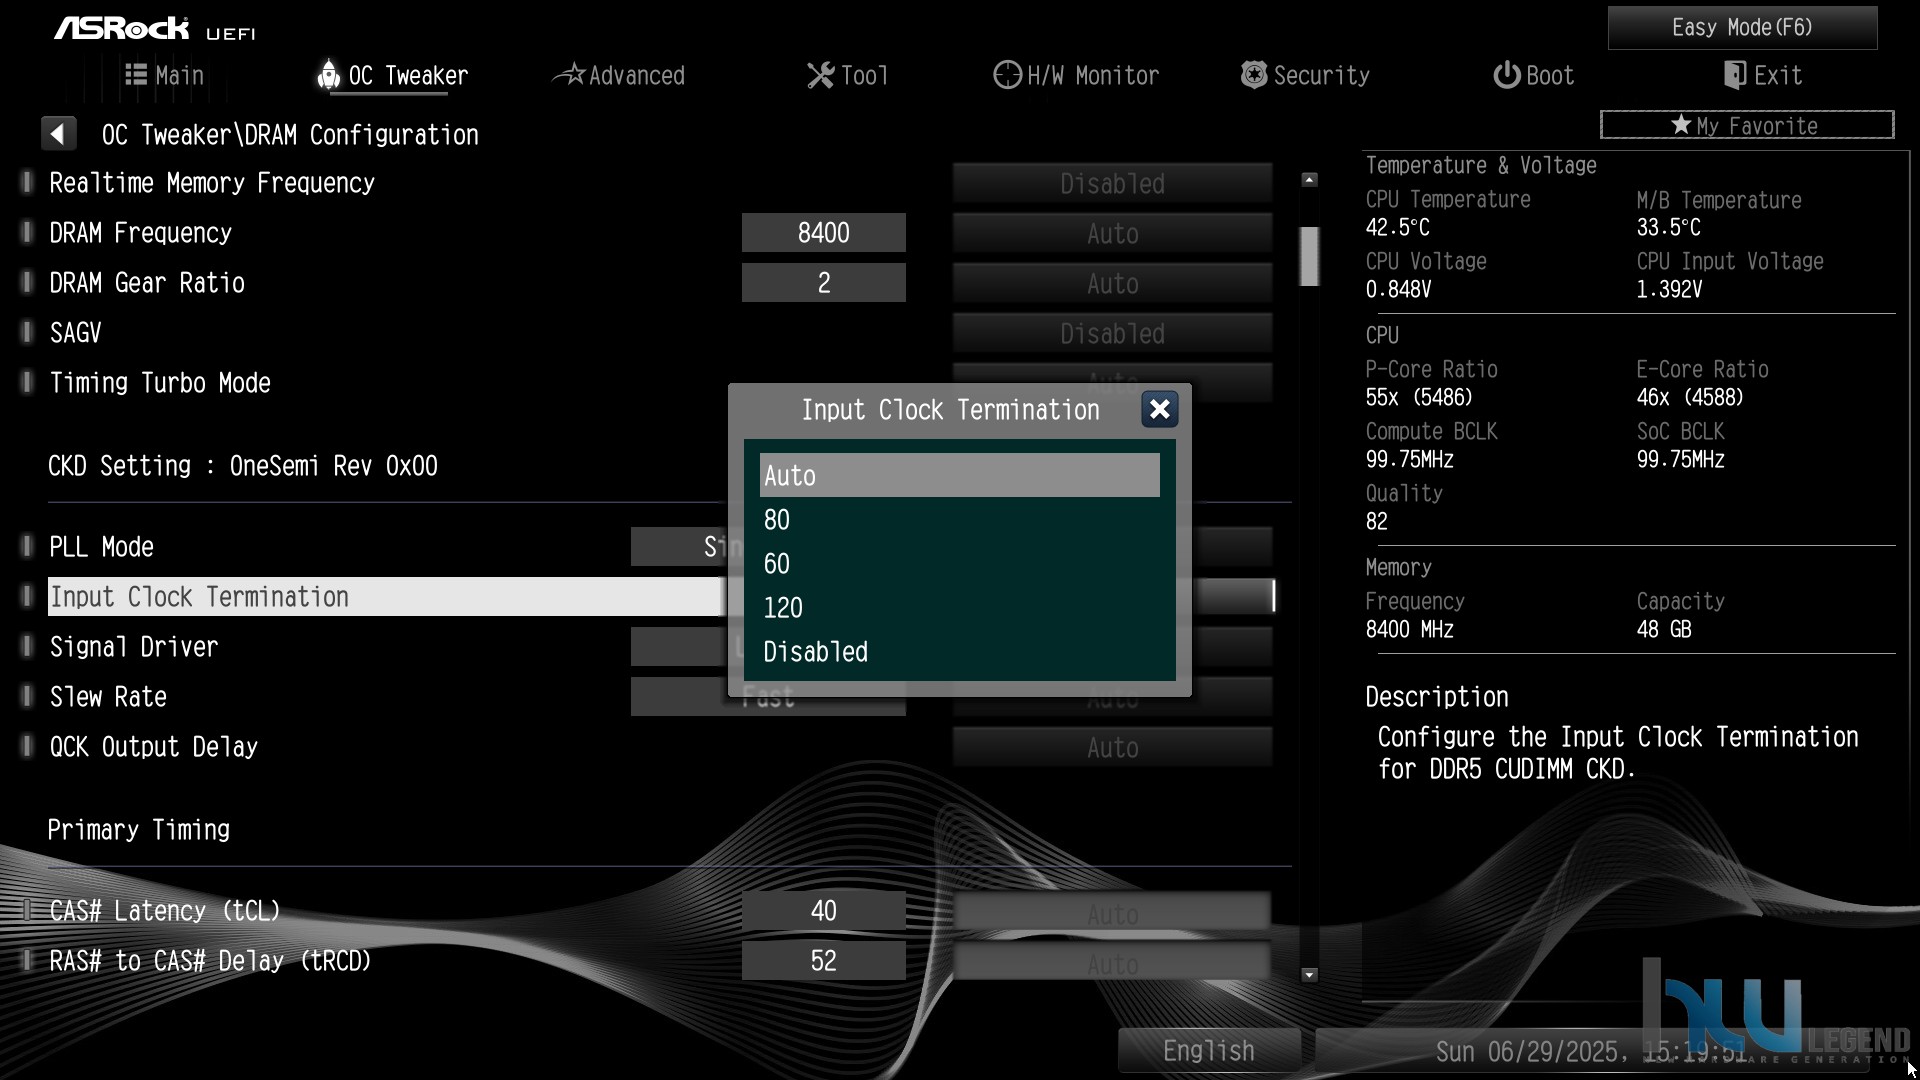This screenshot has height=1080, width=1920.
Task: Select the Signal Driver row
Action: coord(134,647)
